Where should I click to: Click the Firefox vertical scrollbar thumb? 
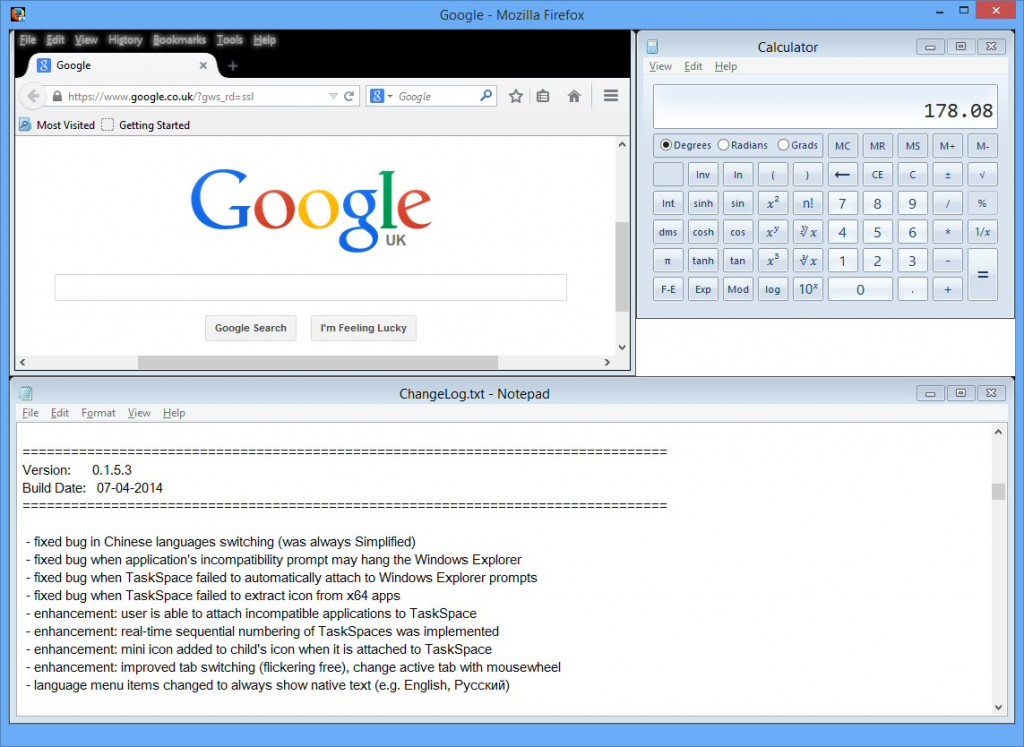click(x=622, y=266)
